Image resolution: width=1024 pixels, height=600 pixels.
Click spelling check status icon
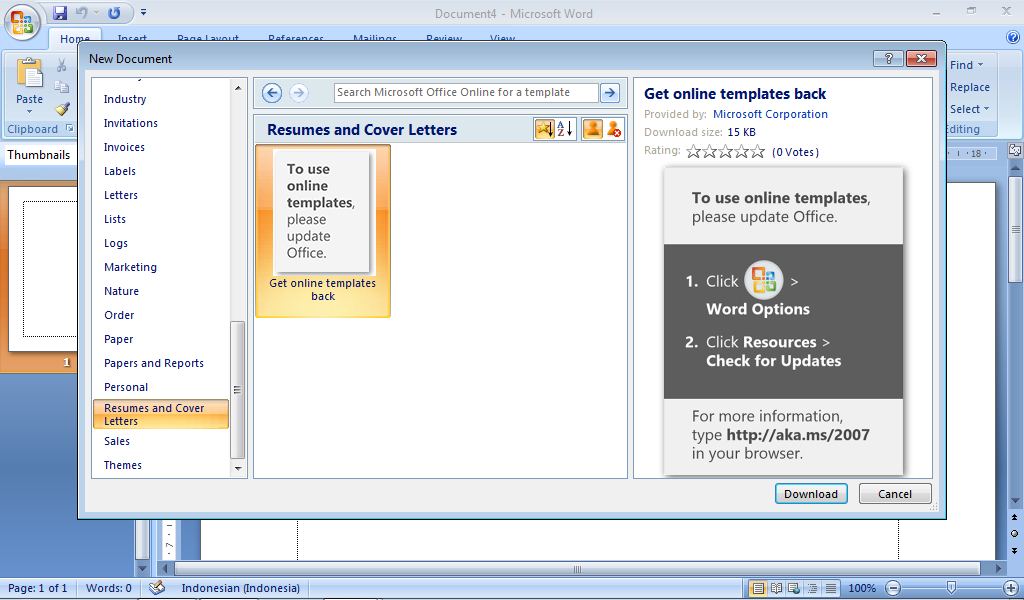(157, 588)
